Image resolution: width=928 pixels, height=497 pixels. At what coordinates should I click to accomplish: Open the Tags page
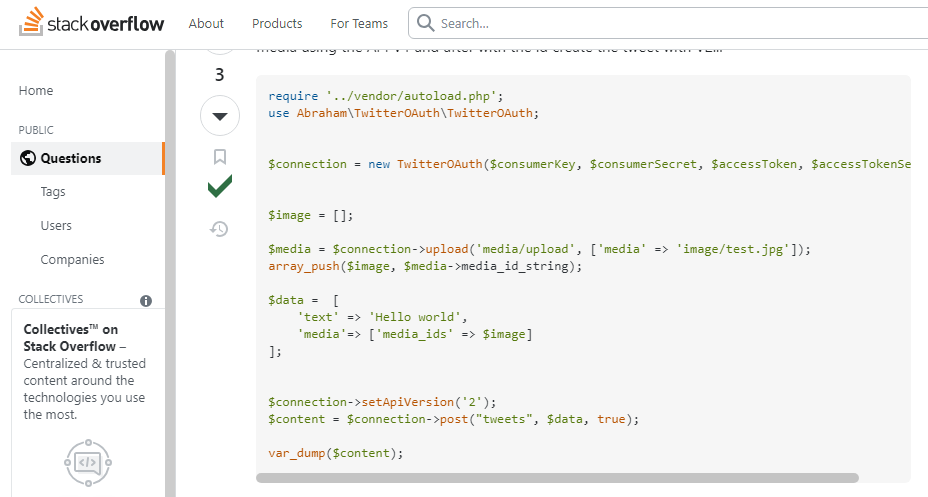click(53, 192)
